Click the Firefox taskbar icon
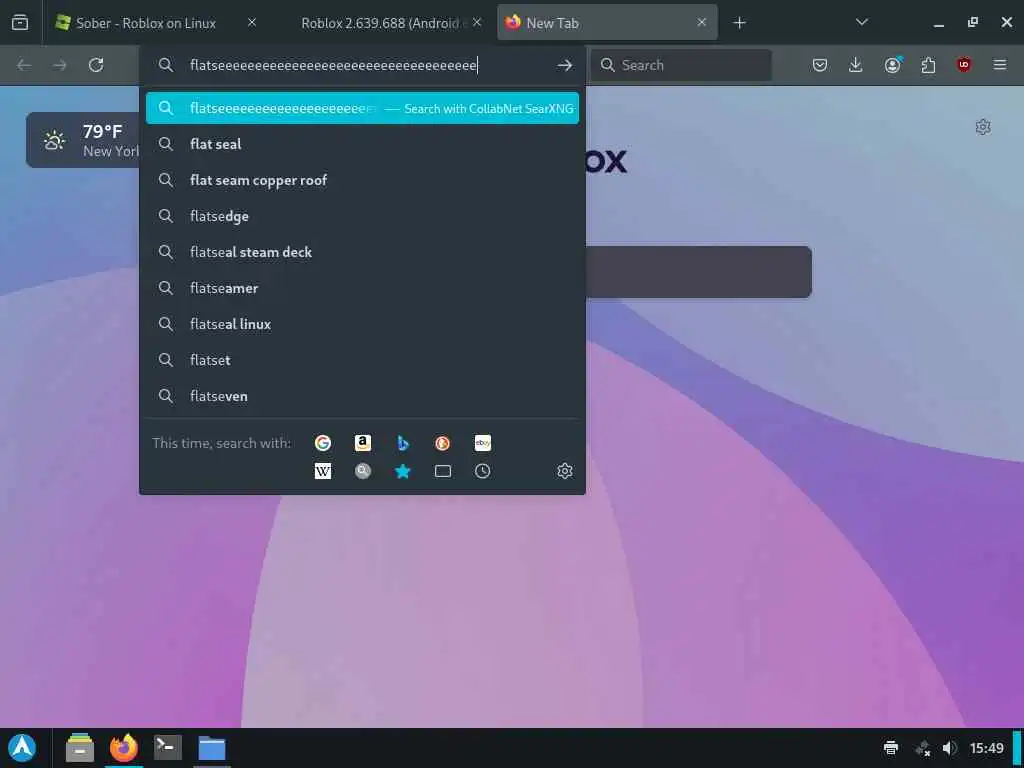The width and height of the screenshot is (1024, 768). 123,748
